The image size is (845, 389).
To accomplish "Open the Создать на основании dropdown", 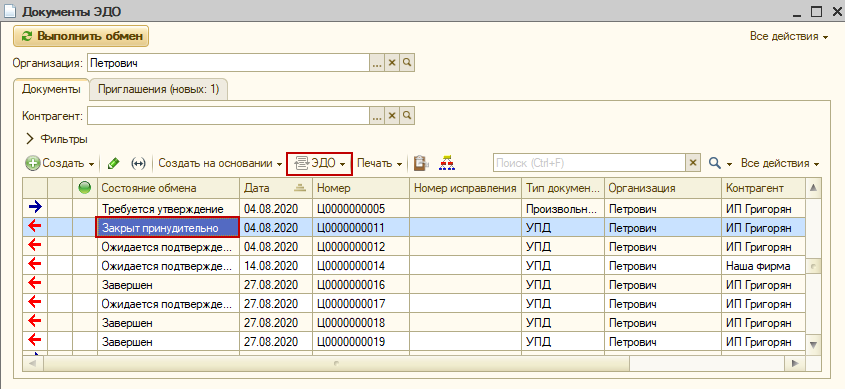I will [220, 163].
